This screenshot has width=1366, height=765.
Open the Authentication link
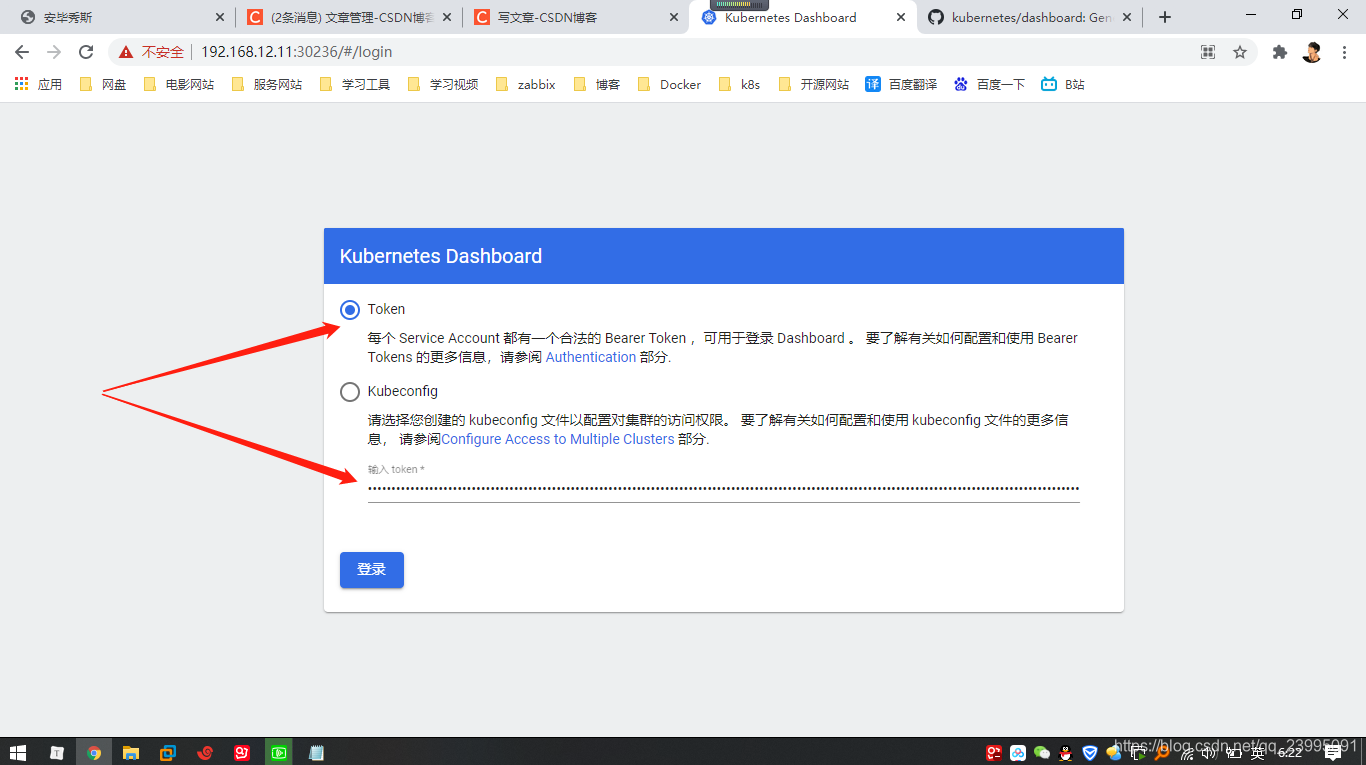[591, 357]
